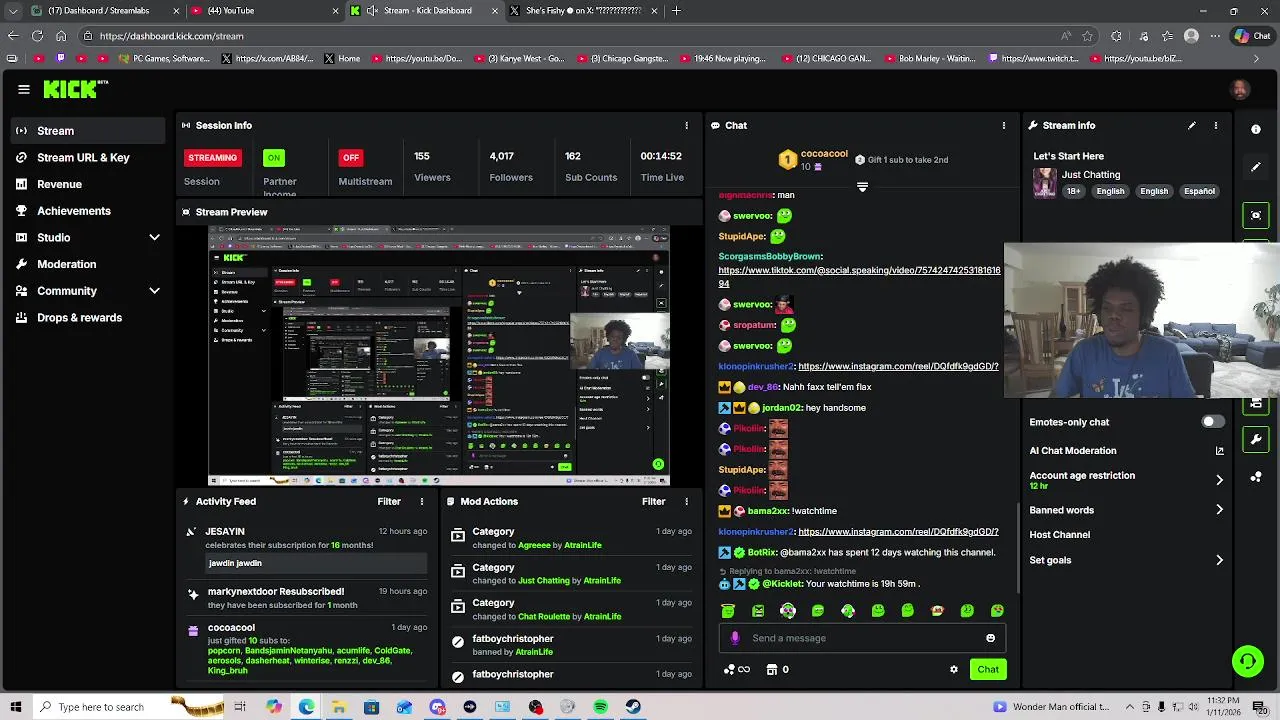The width and height of the screenshot is (1280, 720).
Task: Switch to the YouTube browser tab
Action: click(265, 11)
